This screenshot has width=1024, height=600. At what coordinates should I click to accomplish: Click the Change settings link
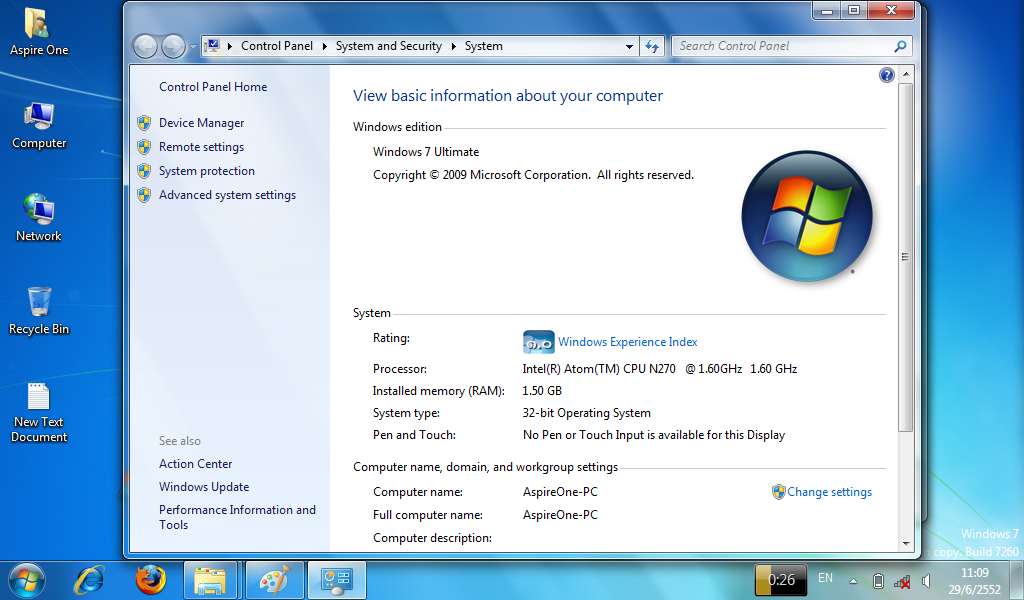pos(829,492)
